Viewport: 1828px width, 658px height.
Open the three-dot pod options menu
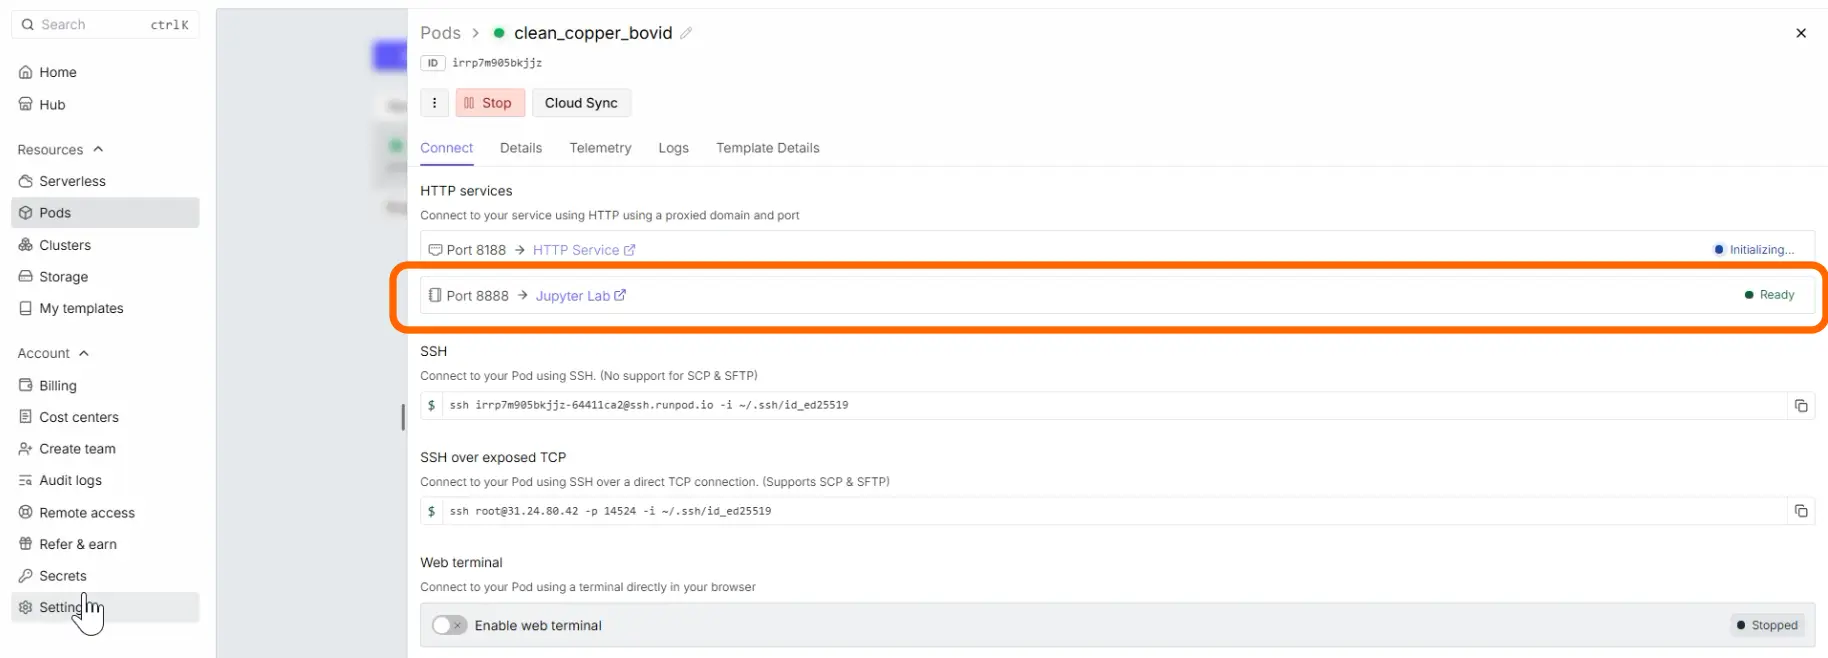(434, 103)
